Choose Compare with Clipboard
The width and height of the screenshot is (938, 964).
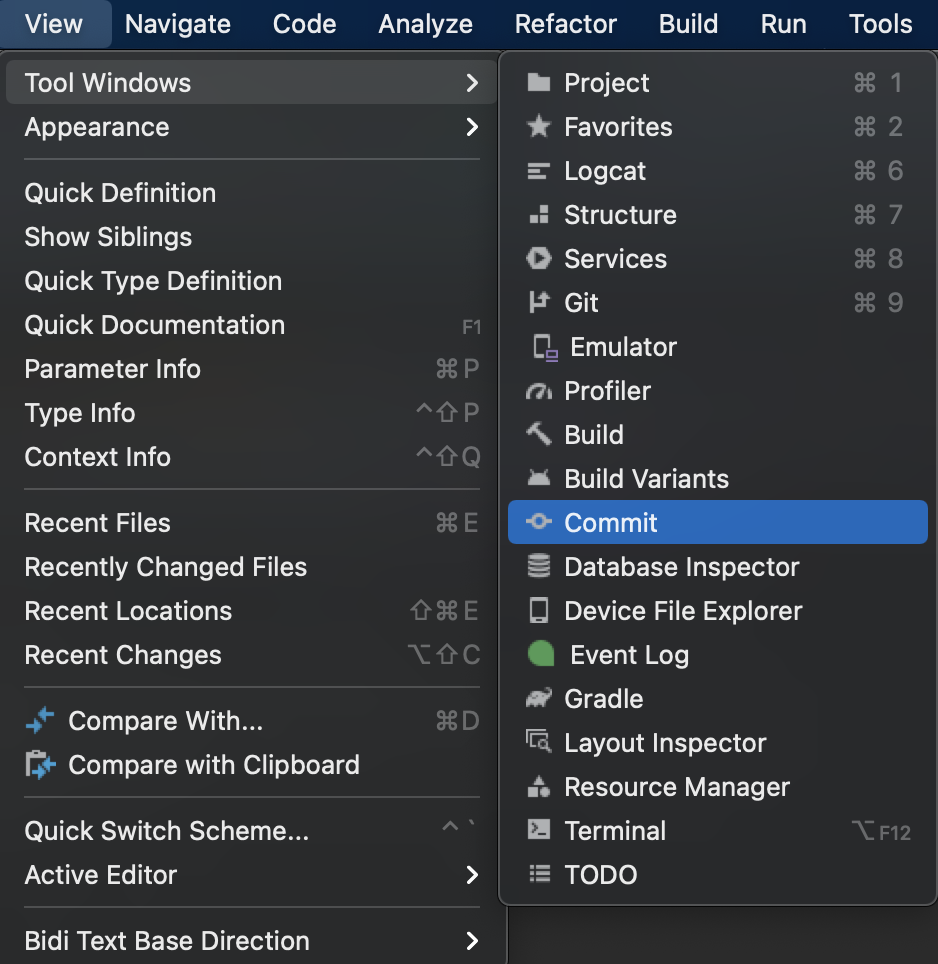213,765
